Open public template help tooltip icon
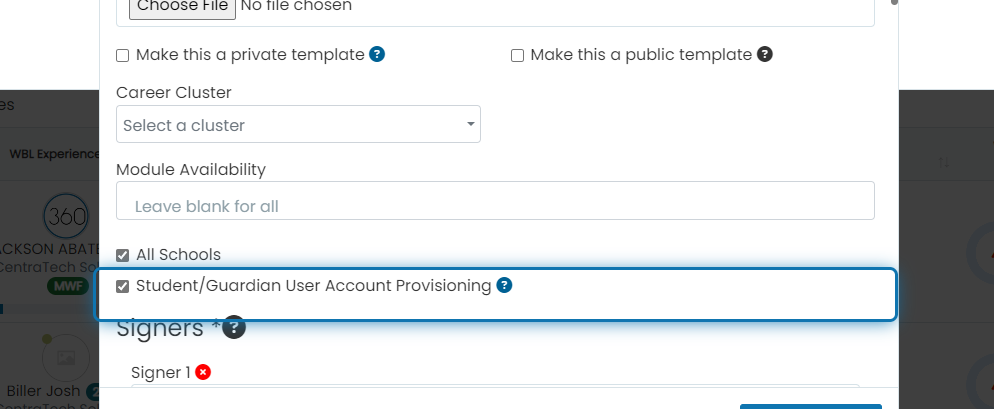This screenshot has width=994, height=409. (765, 55)
